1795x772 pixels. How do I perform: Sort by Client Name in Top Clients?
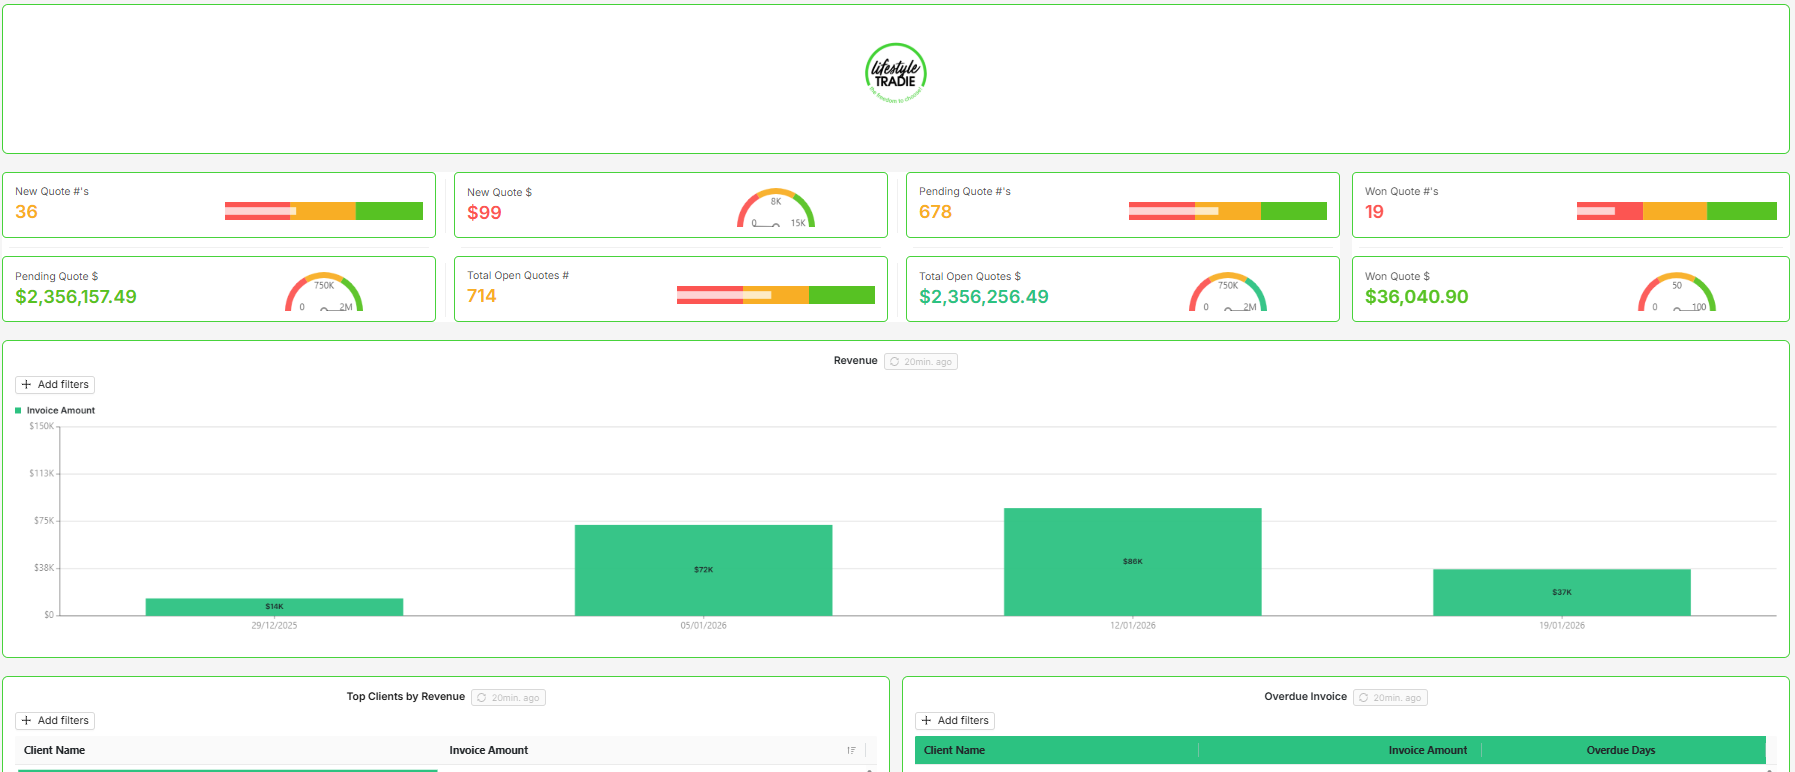(54, 751)
